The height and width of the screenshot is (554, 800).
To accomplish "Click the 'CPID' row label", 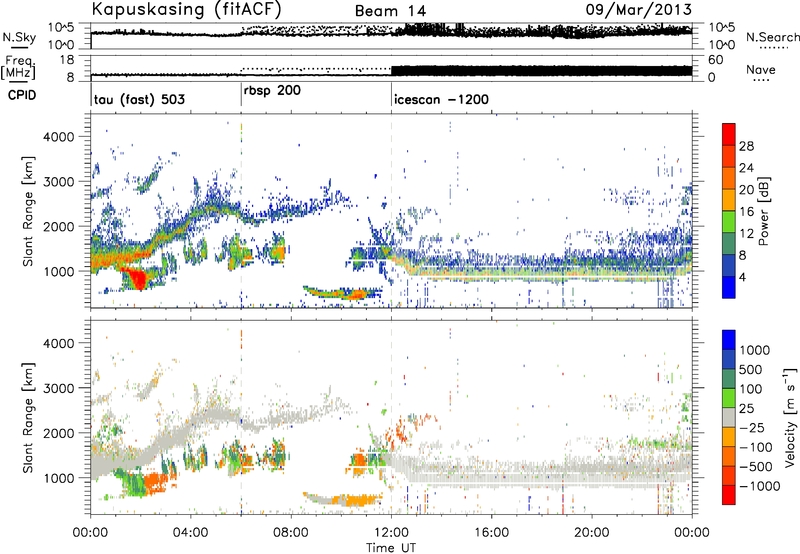I will pos(22,95).
